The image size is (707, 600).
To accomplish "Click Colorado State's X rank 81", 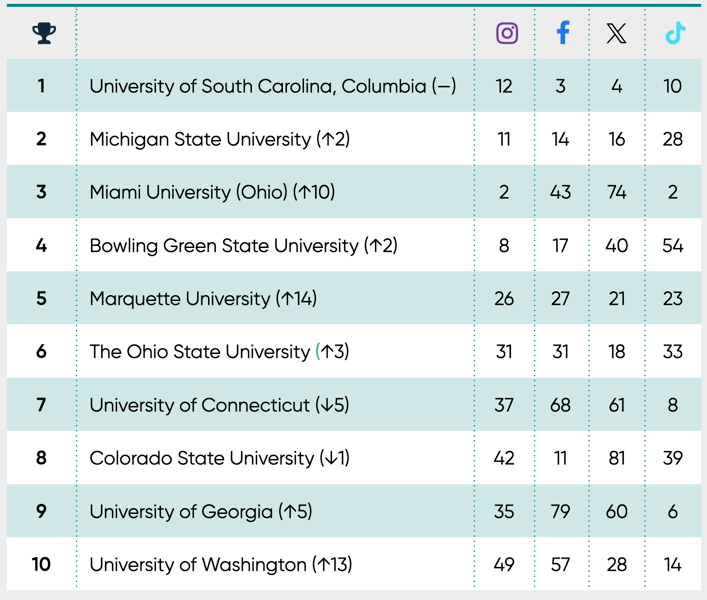I will [x=616, y=458].
